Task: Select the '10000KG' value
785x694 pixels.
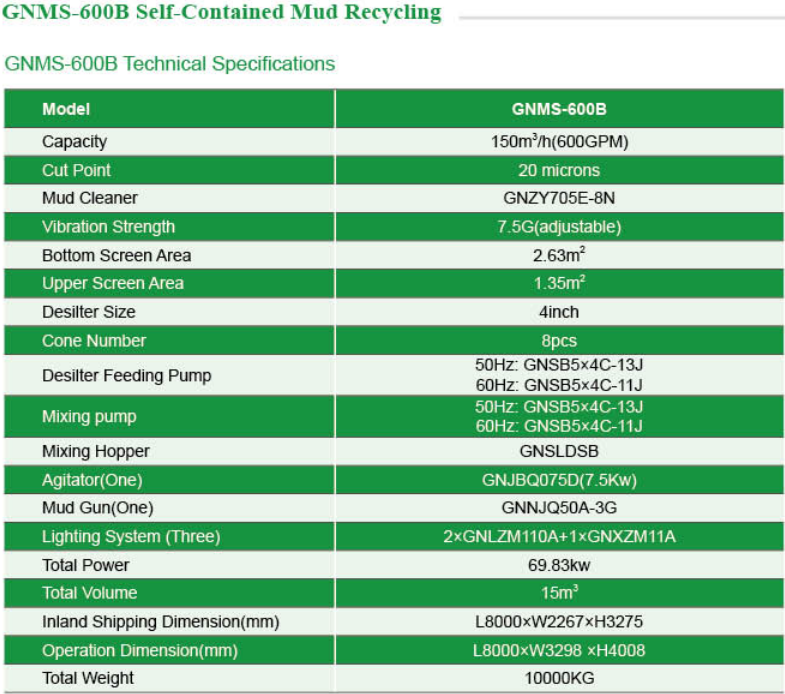Action: tap(559, 678)
